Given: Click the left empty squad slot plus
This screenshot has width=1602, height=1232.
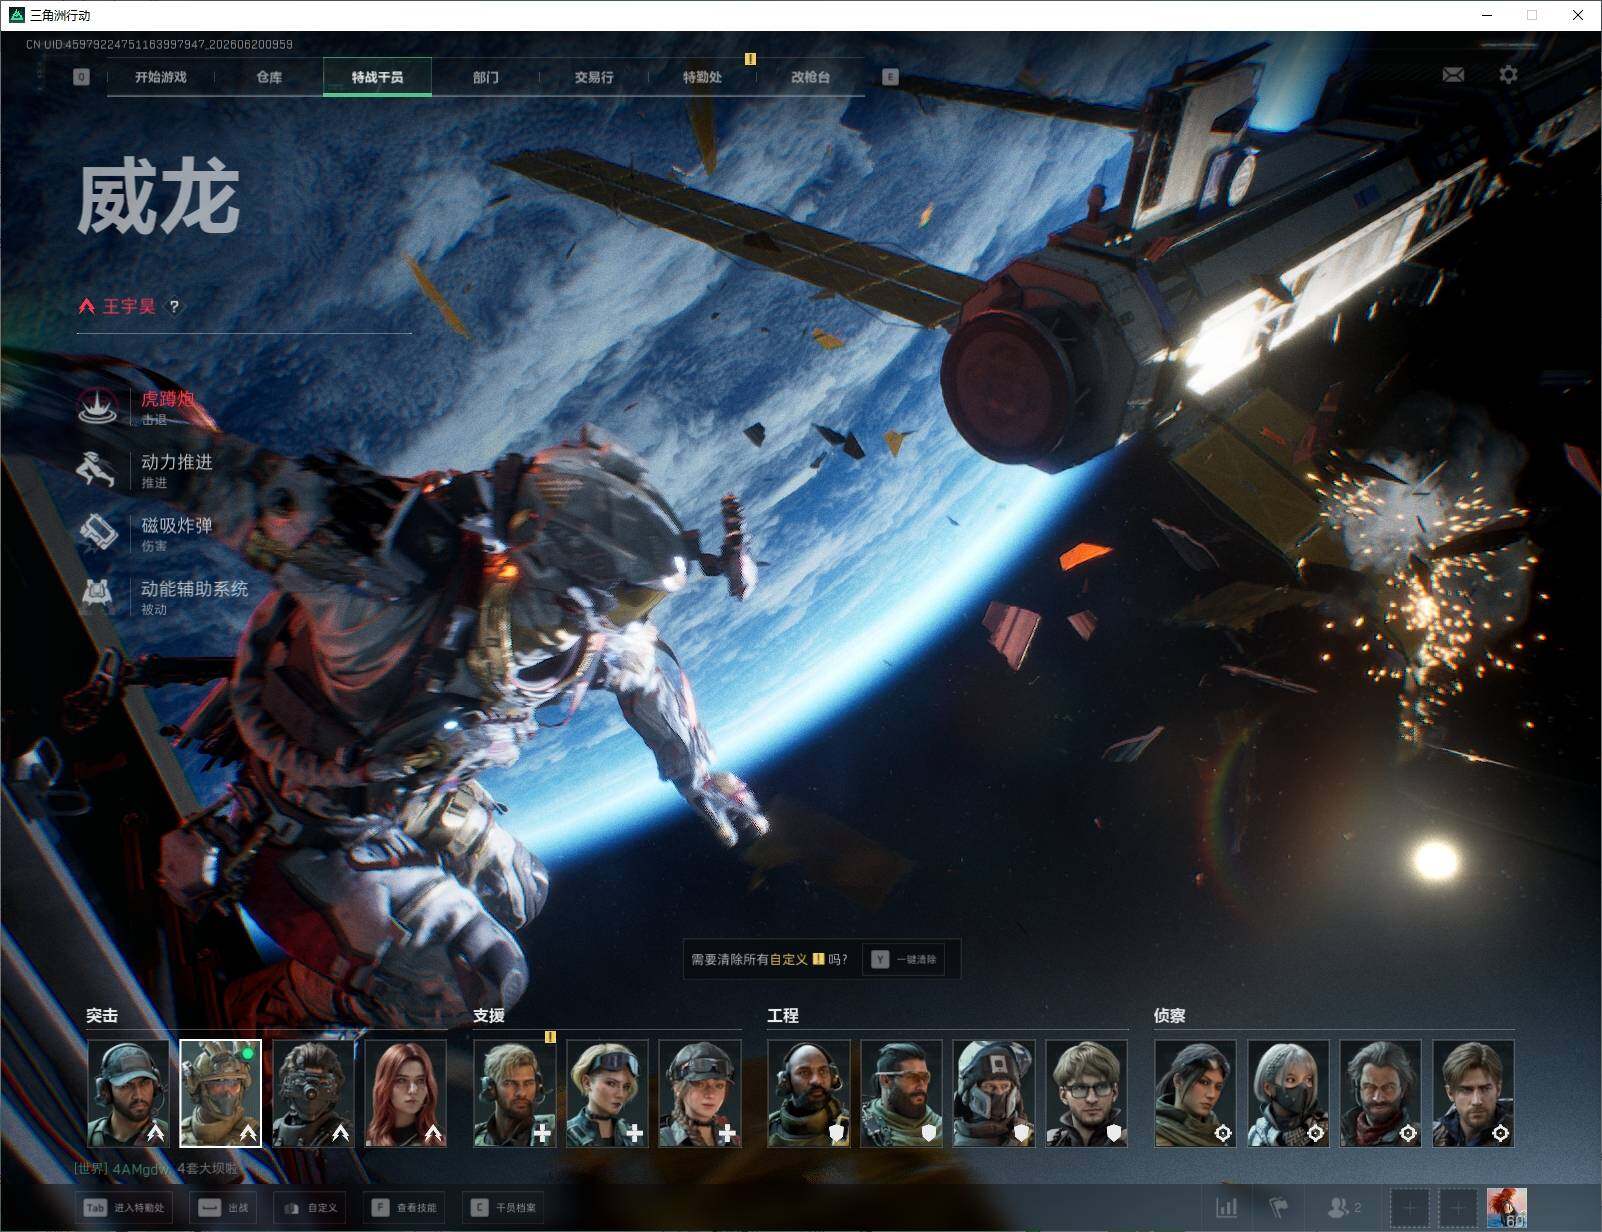Looking at the screenshot, I should [x=1410, y=1208].
